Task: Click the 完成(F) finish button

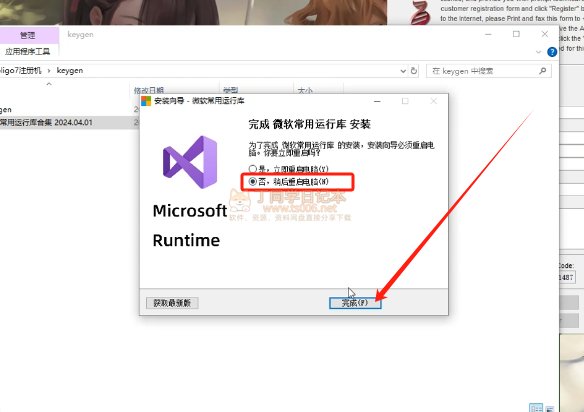Action: pyautogui.click(x=355, y=303)
